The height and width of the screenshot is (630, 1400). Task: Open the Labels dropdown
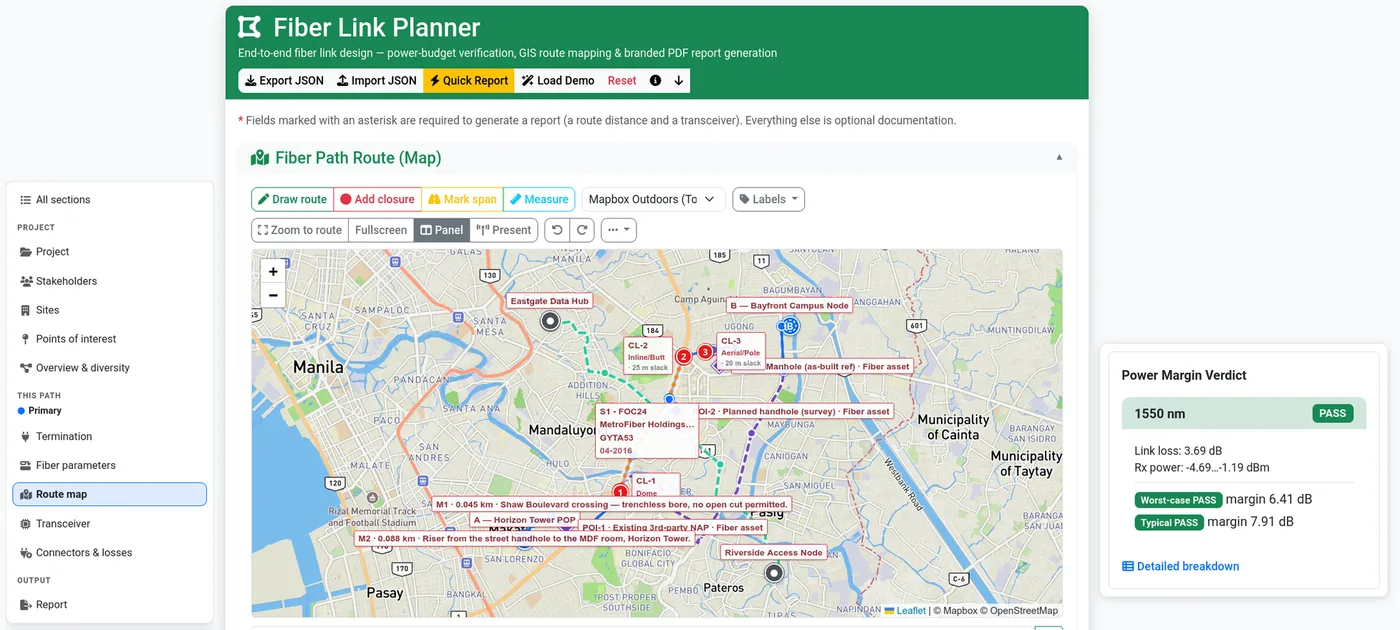[x=769, y=200]
